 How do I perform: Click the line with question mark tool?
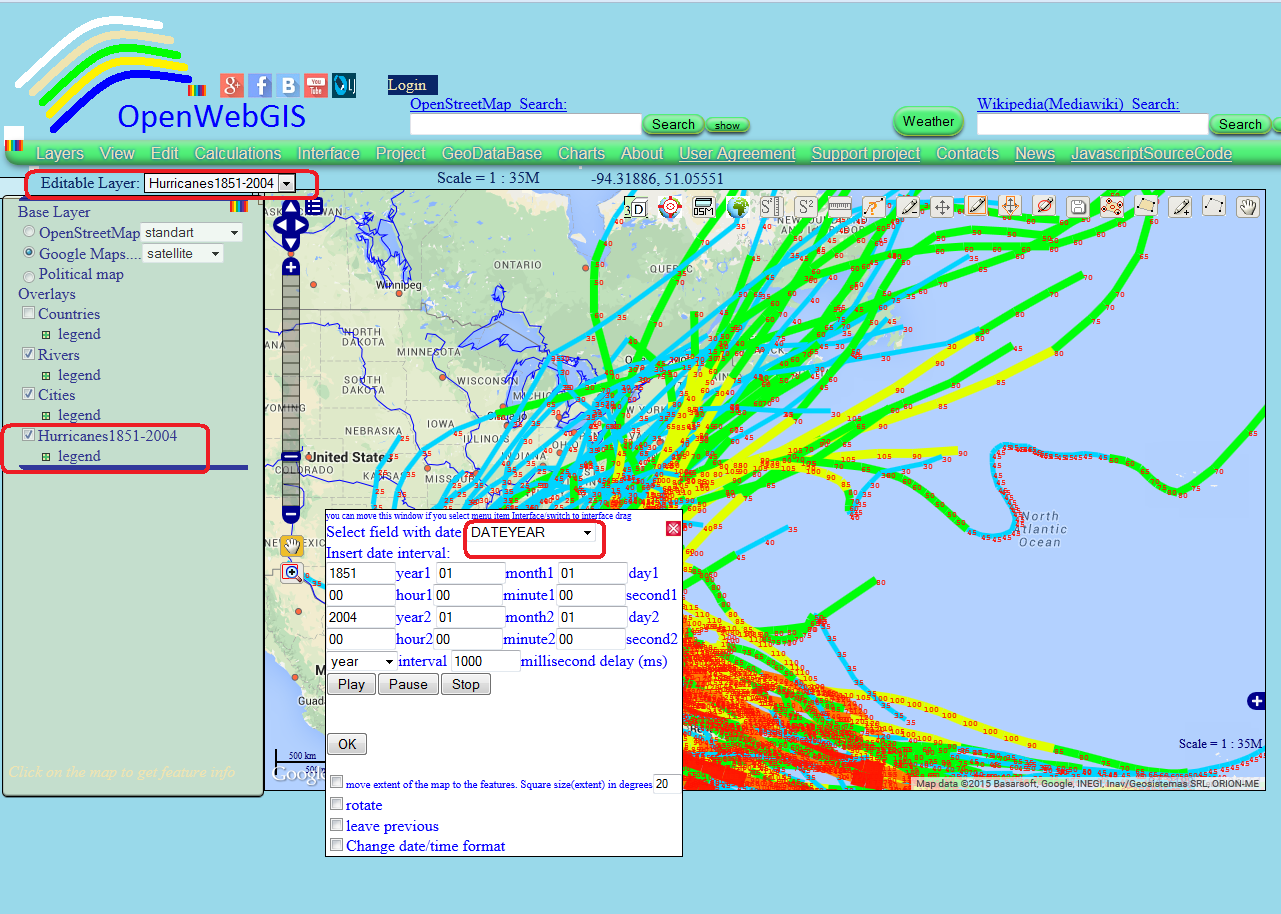click(873, 207)
